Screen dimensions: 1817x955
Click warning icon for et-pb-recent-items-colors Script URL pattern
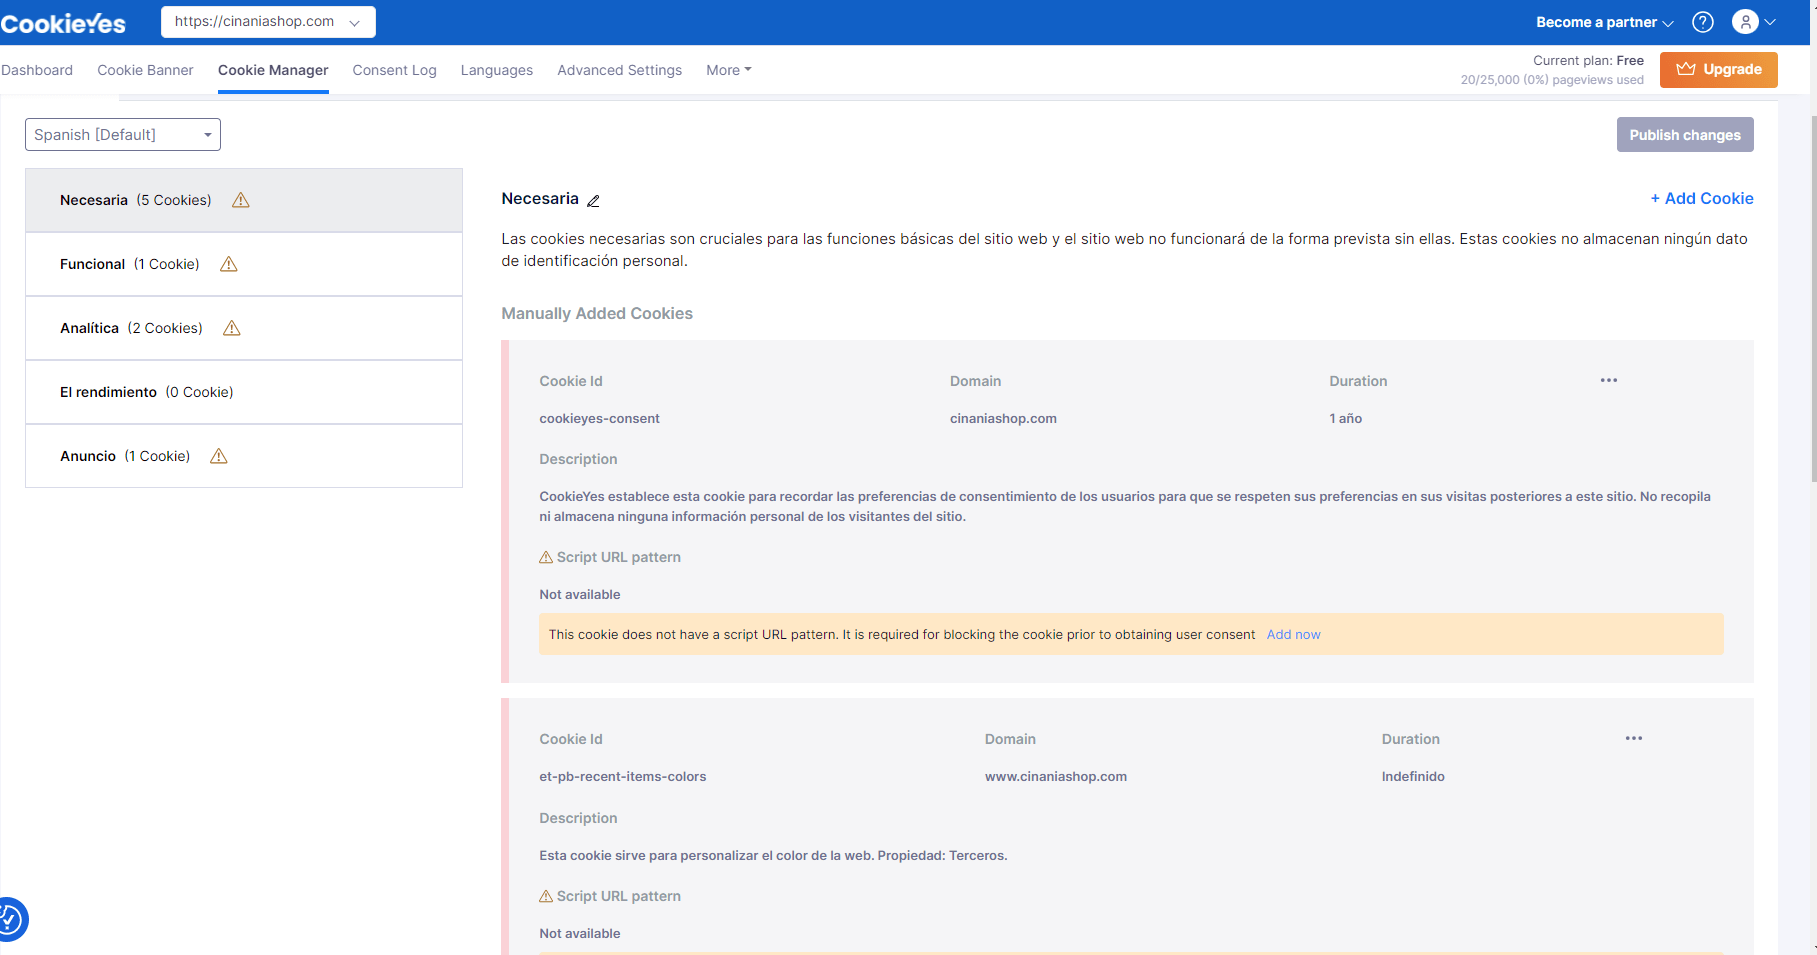point(546,896)
